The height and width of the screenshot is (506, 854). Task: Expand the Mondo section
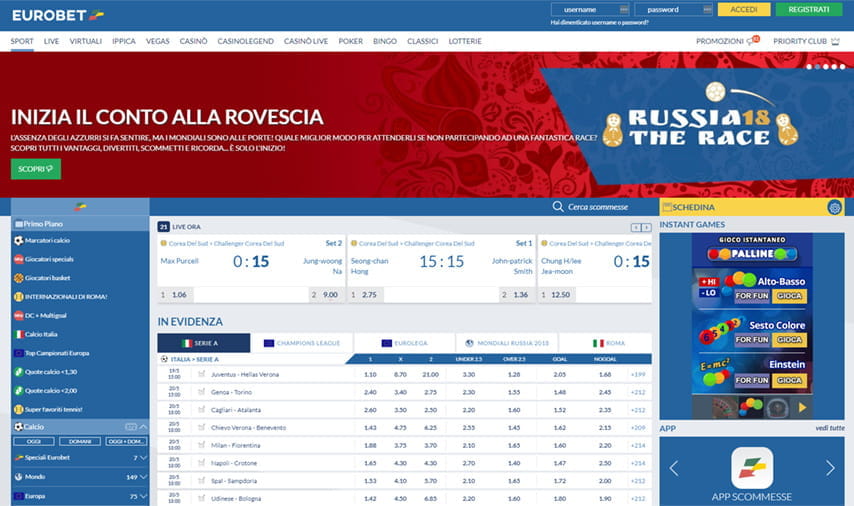pos(144,477)
